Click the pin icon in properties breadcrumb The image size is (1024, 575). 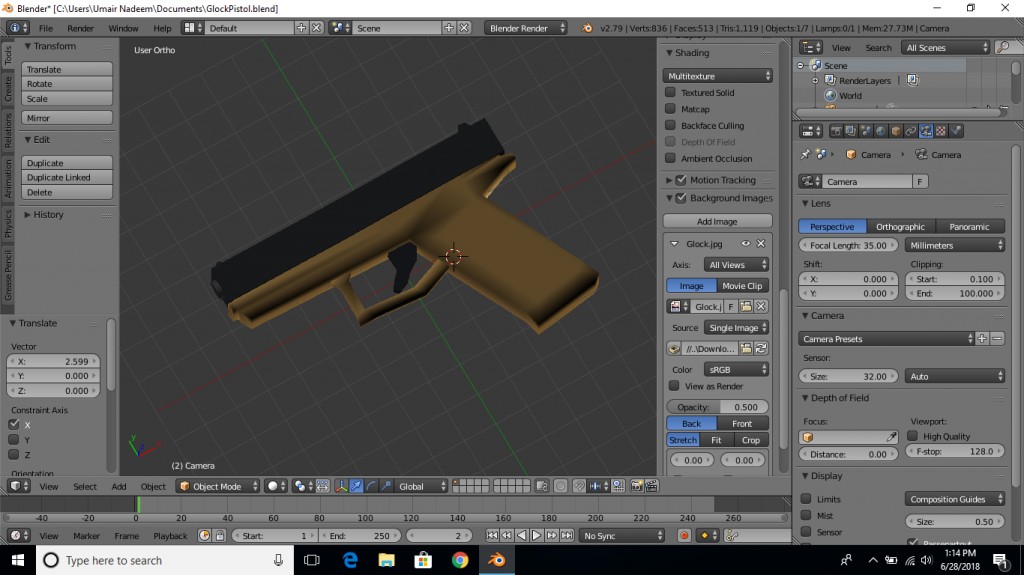(x=805, y=155)
